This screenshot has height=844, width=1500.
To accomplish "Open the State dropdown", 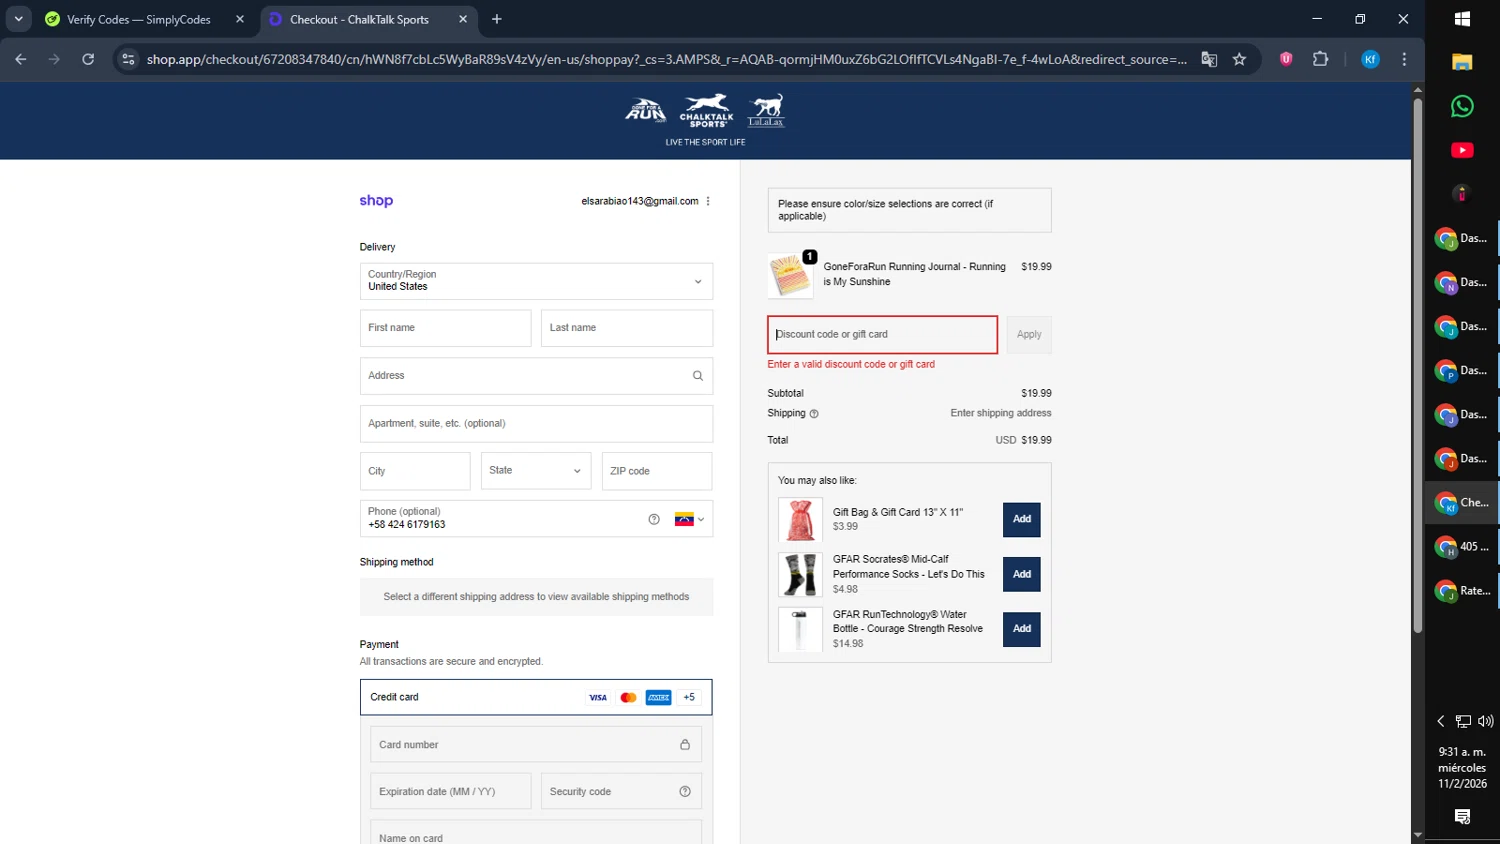I will pos(536,471).
